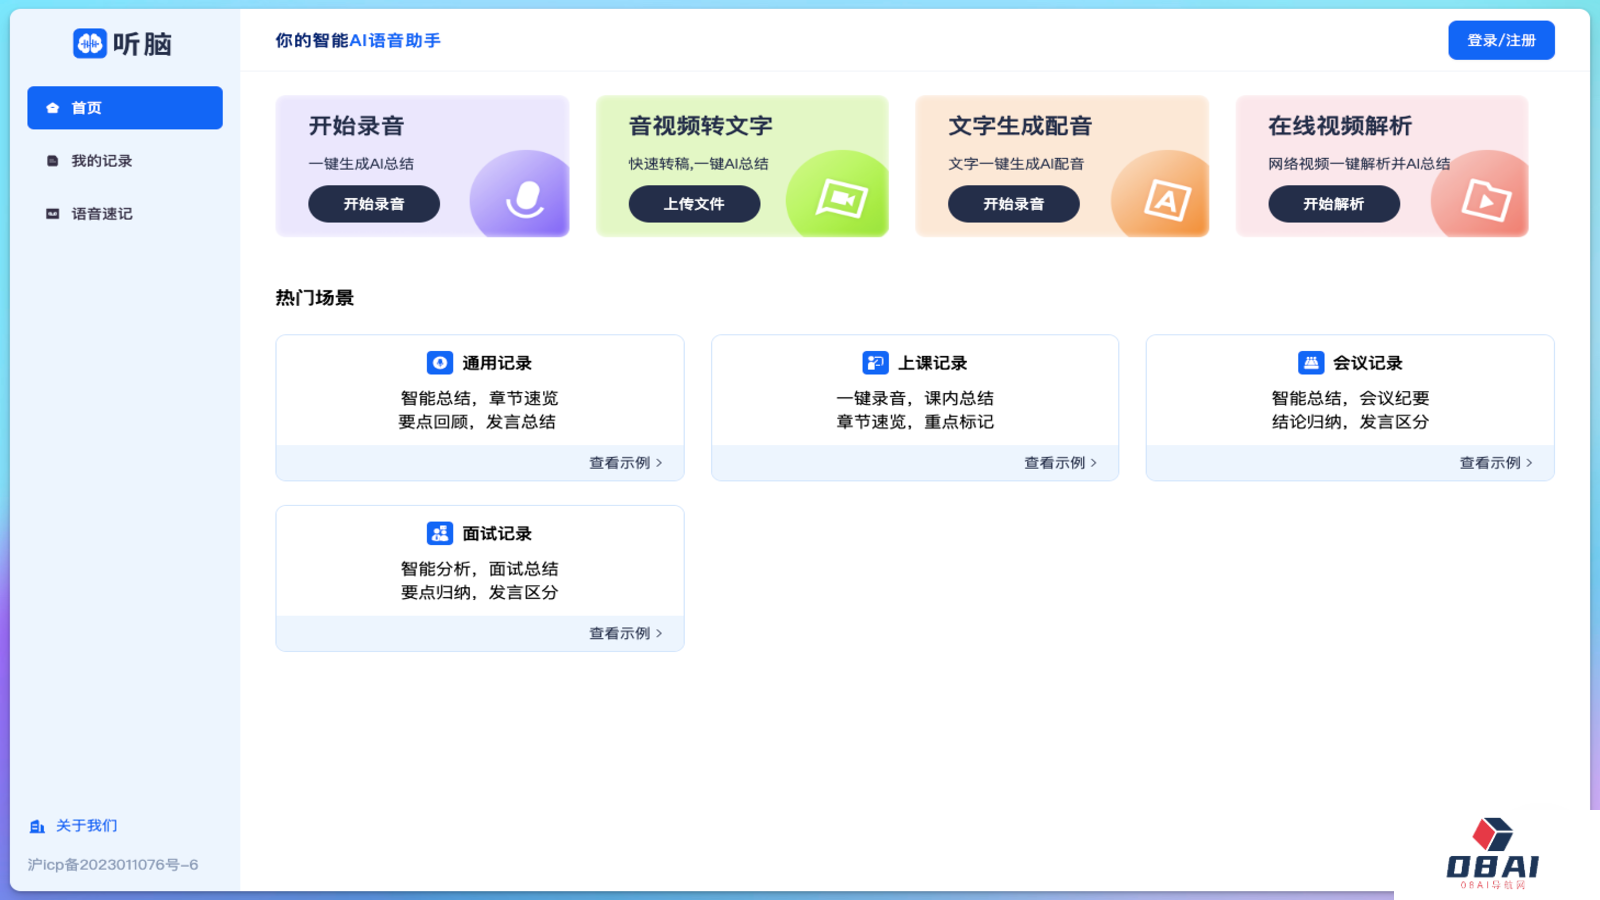
Task: Click the video play icon on 在线视频解析 card
Action: click(1485, 200)
